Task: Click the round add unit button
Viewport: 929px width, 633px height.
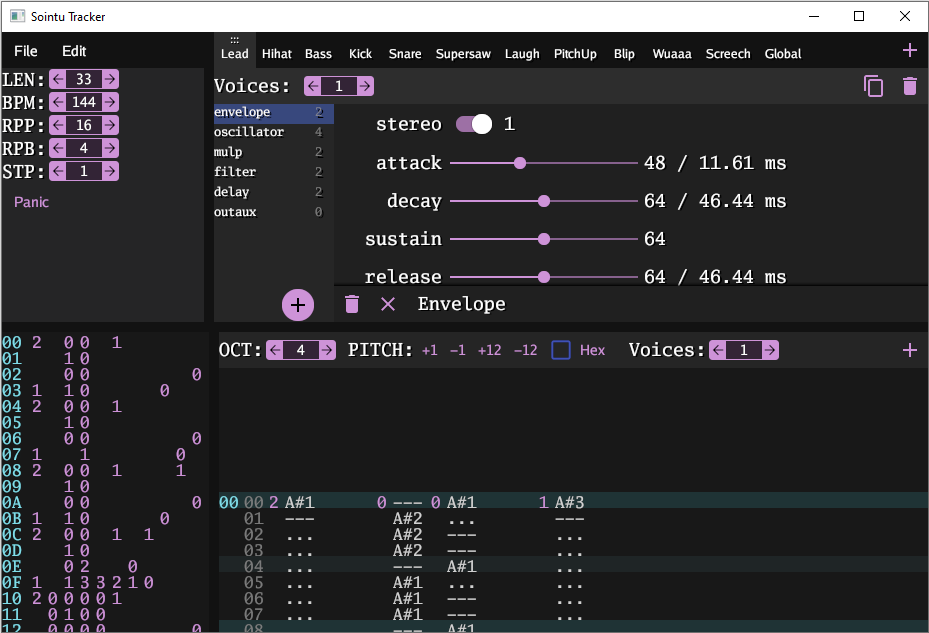Action: click(x=297, y=304)
